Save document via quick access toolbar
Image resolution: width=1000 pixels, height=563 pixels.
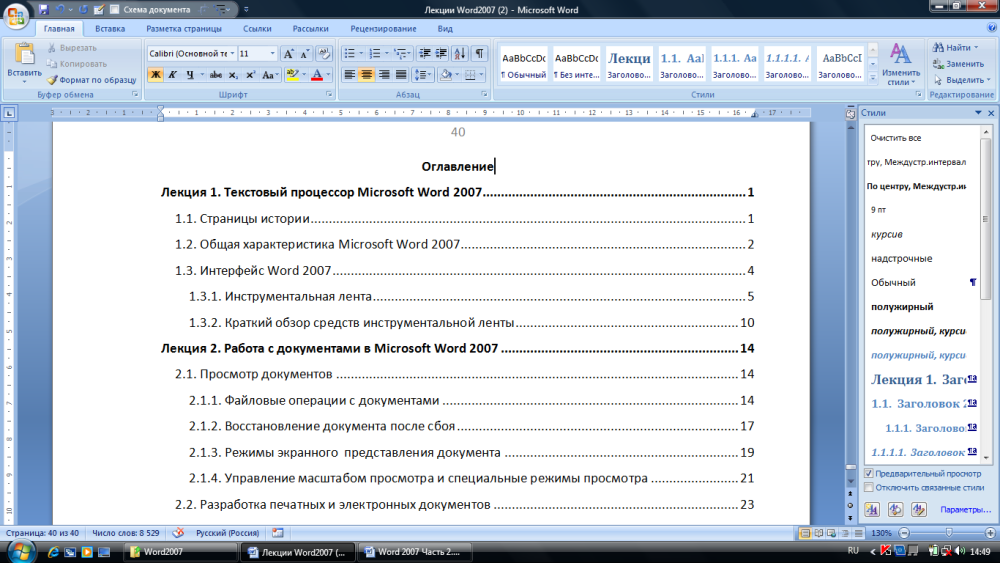(43, 10)
